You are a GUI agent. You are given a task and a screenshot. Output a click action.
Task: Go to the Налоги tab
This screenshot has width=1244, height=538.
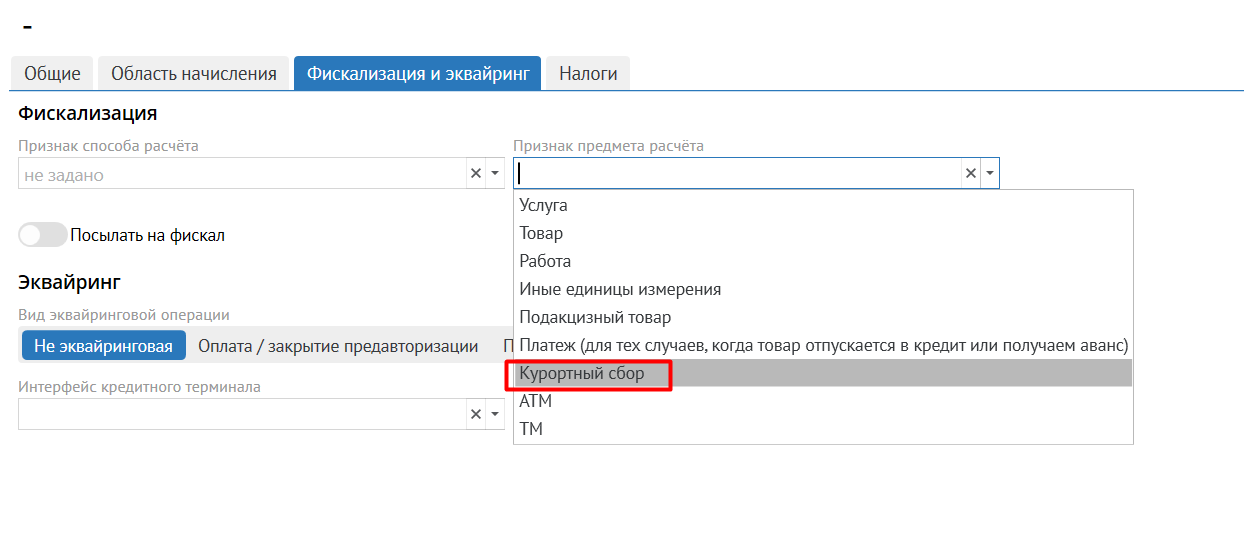588,73
